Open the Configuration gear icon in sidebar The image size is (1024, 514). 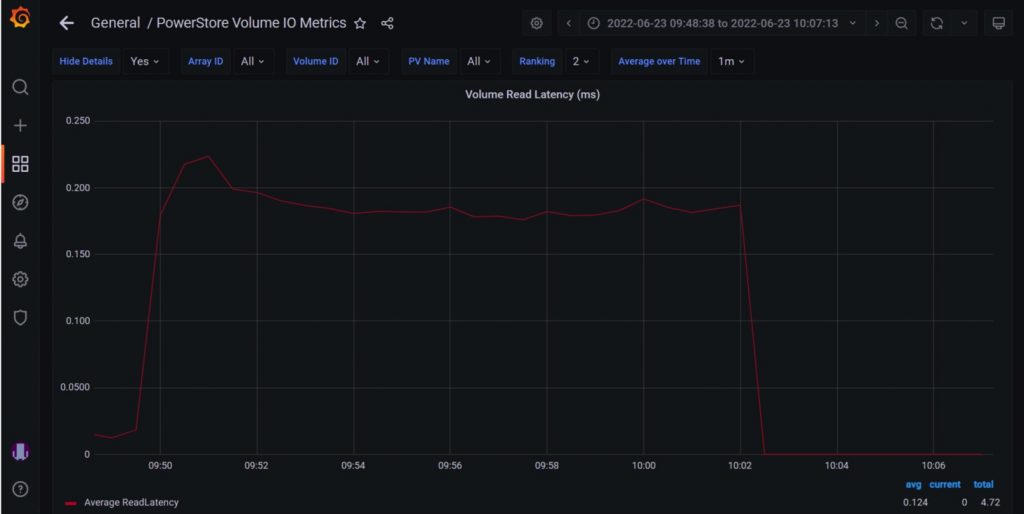pyautogui.click(x=20, y=280)
